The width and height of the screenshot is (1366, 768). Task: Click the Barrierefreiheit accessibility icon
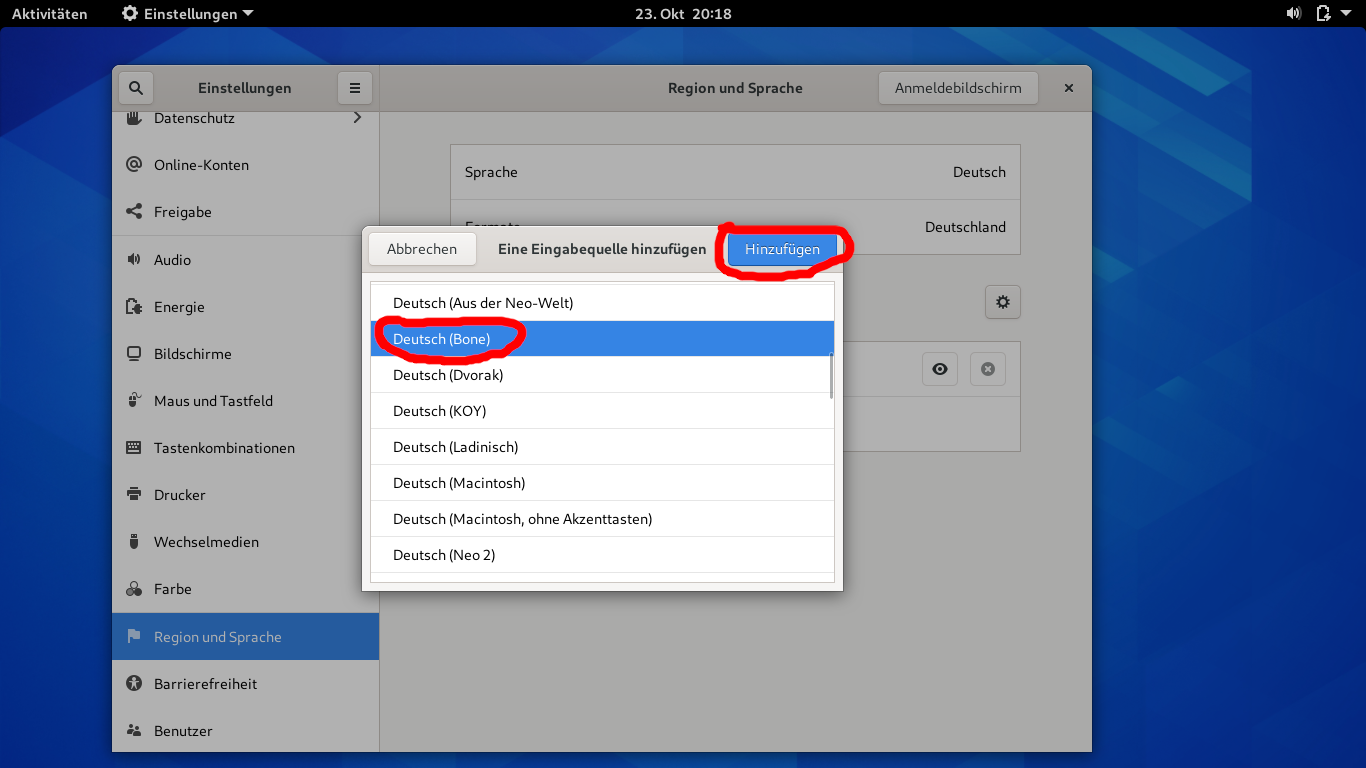134,684
